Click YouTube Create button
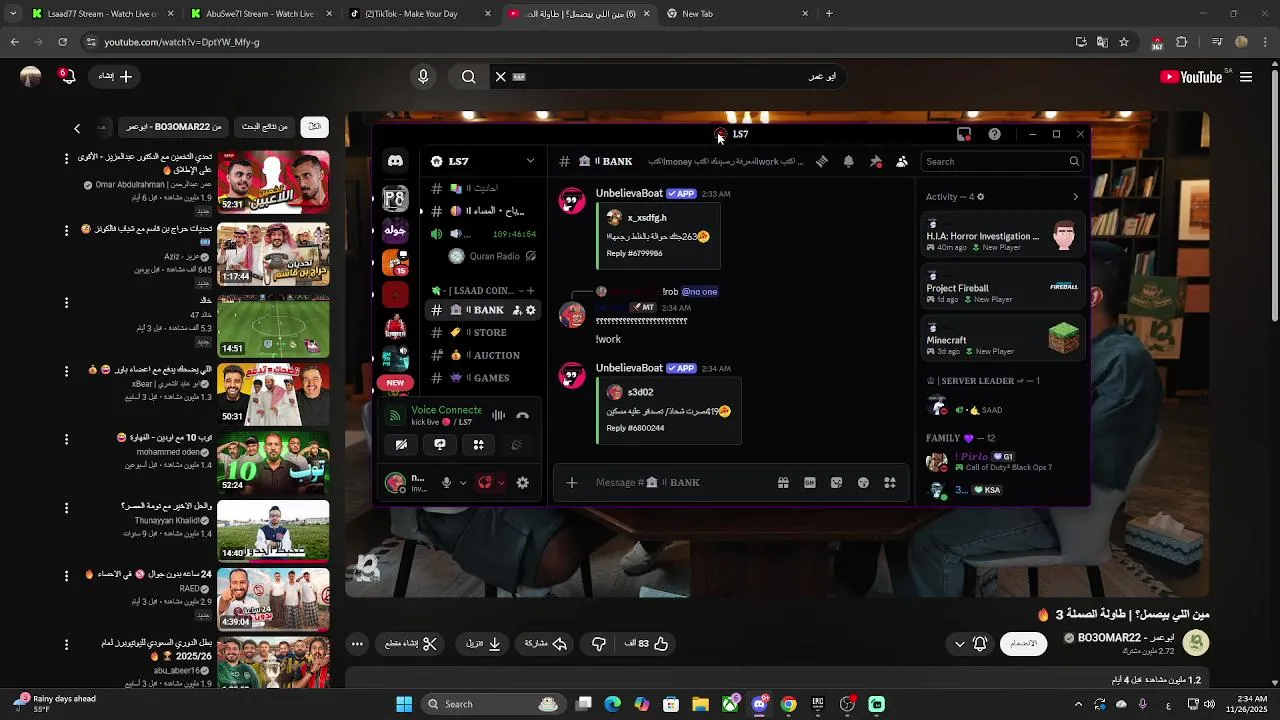Screen dimensions: 1280x720 [x=115, y=77]
